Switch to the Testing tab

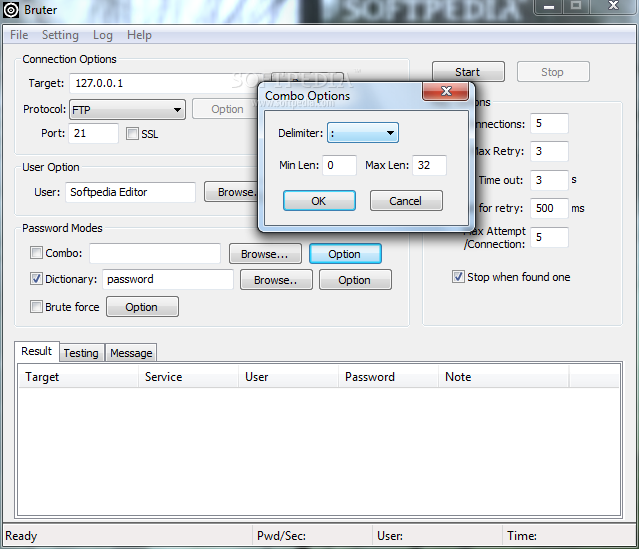tap(81, 353)
